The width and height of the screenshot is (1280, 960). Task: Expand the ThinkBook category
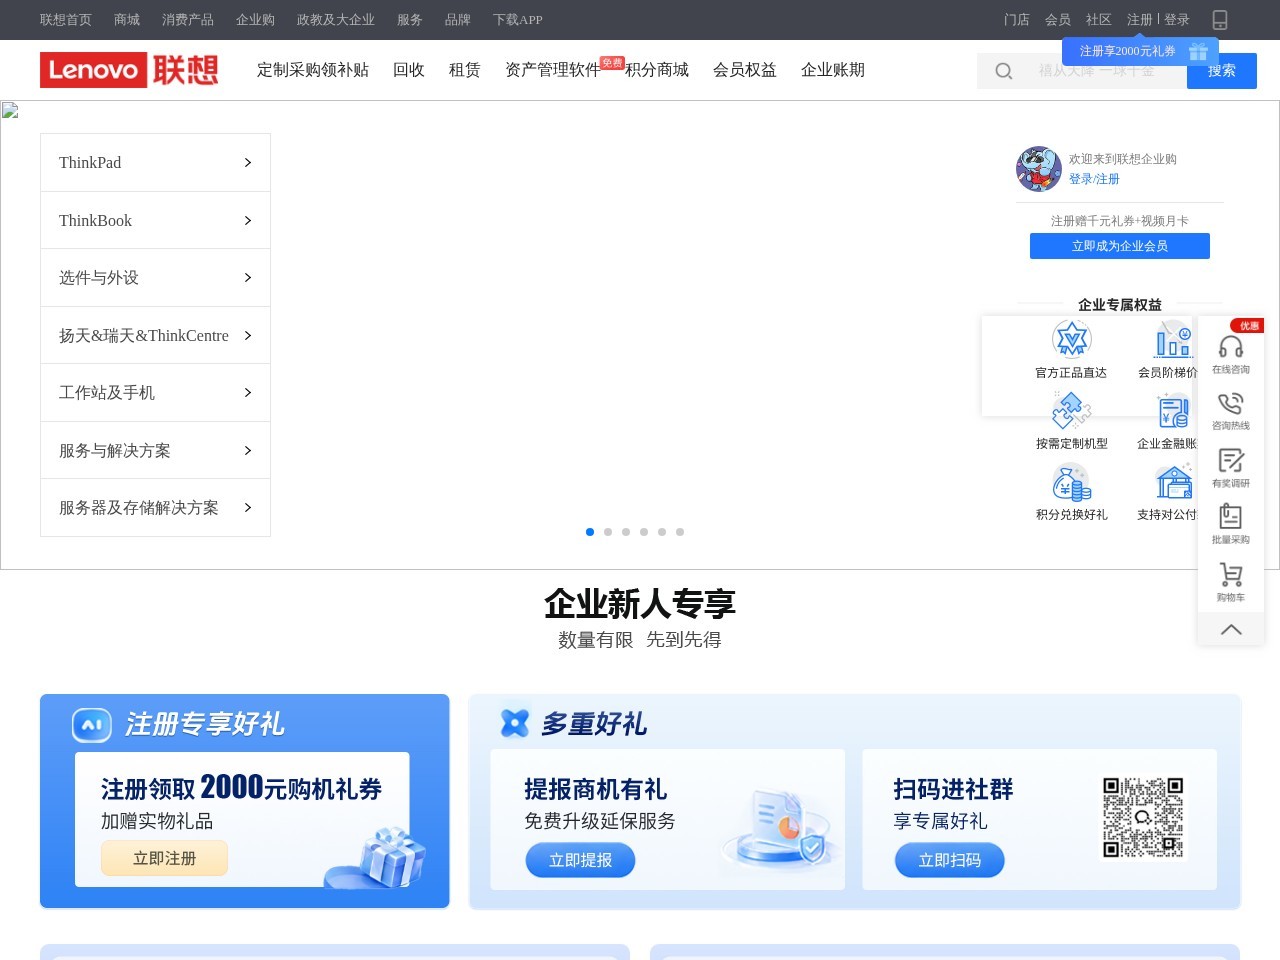[155, 220]
